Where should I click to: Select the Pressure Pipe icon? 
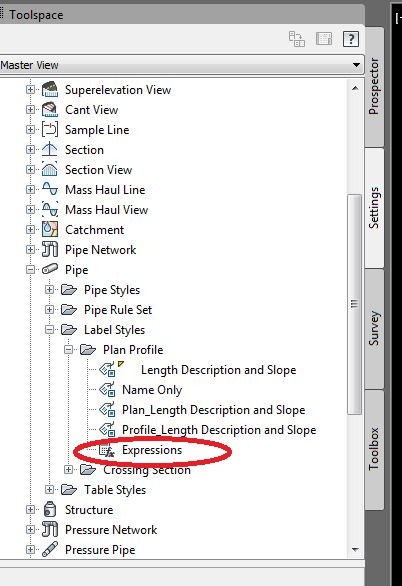pos(50,549)
